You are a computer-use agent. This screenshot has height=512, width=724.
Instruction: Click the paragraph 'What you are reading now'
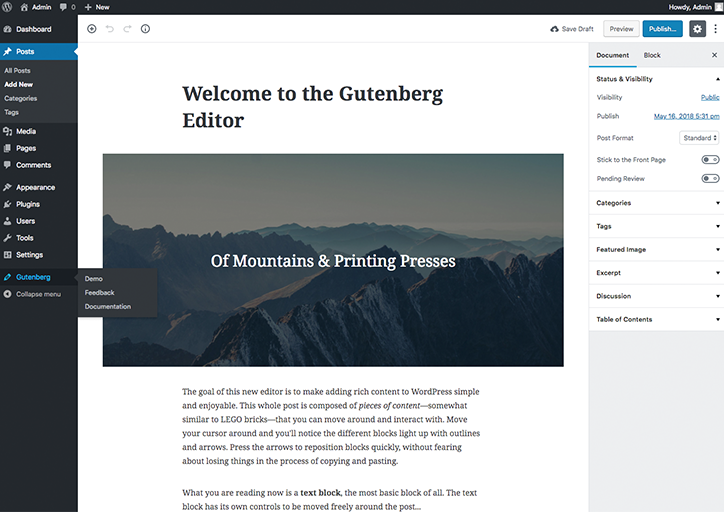[x=330, y=499]
